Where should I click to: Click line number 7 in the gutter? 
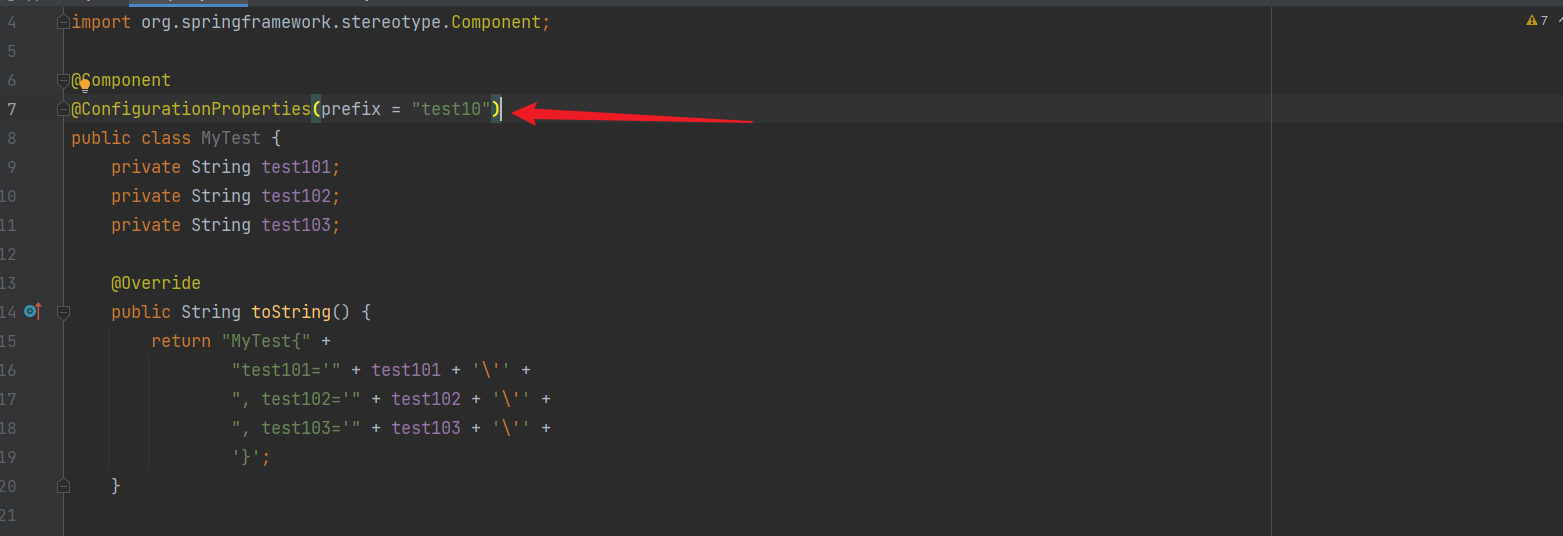[x=11, y=109]
